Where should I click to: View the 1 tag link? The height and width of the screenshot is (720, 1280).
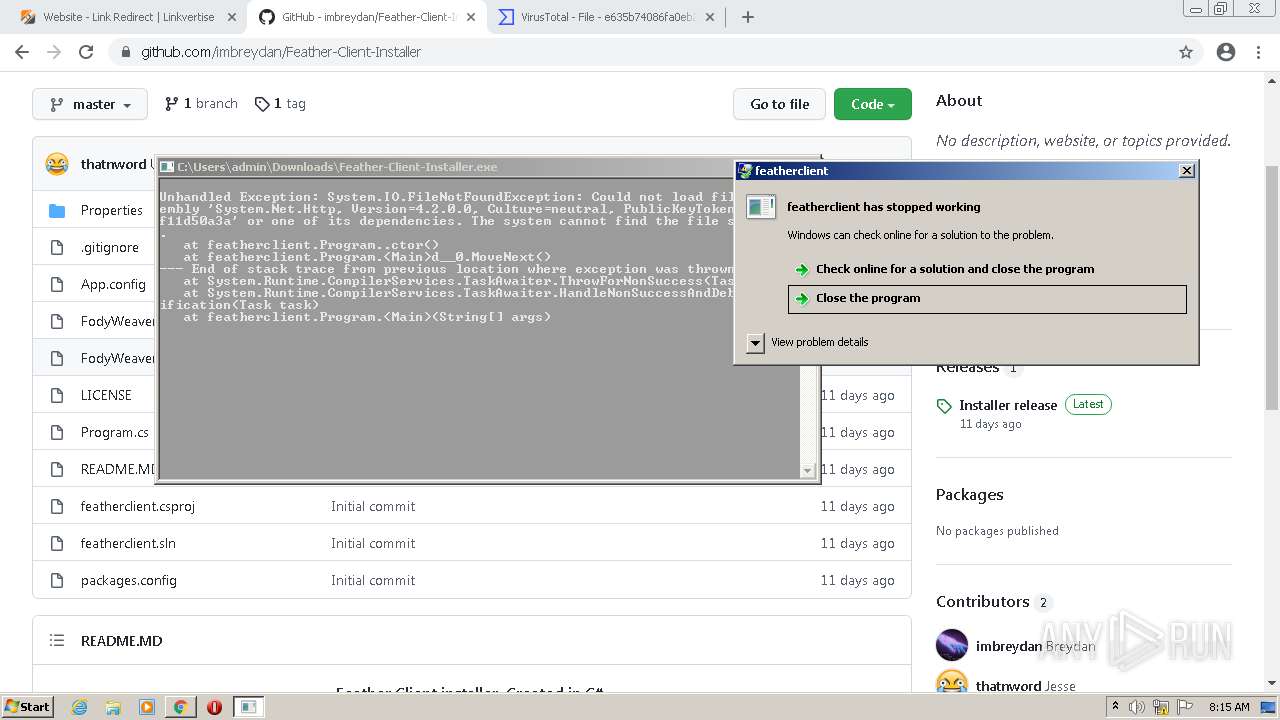coord(280,104)
